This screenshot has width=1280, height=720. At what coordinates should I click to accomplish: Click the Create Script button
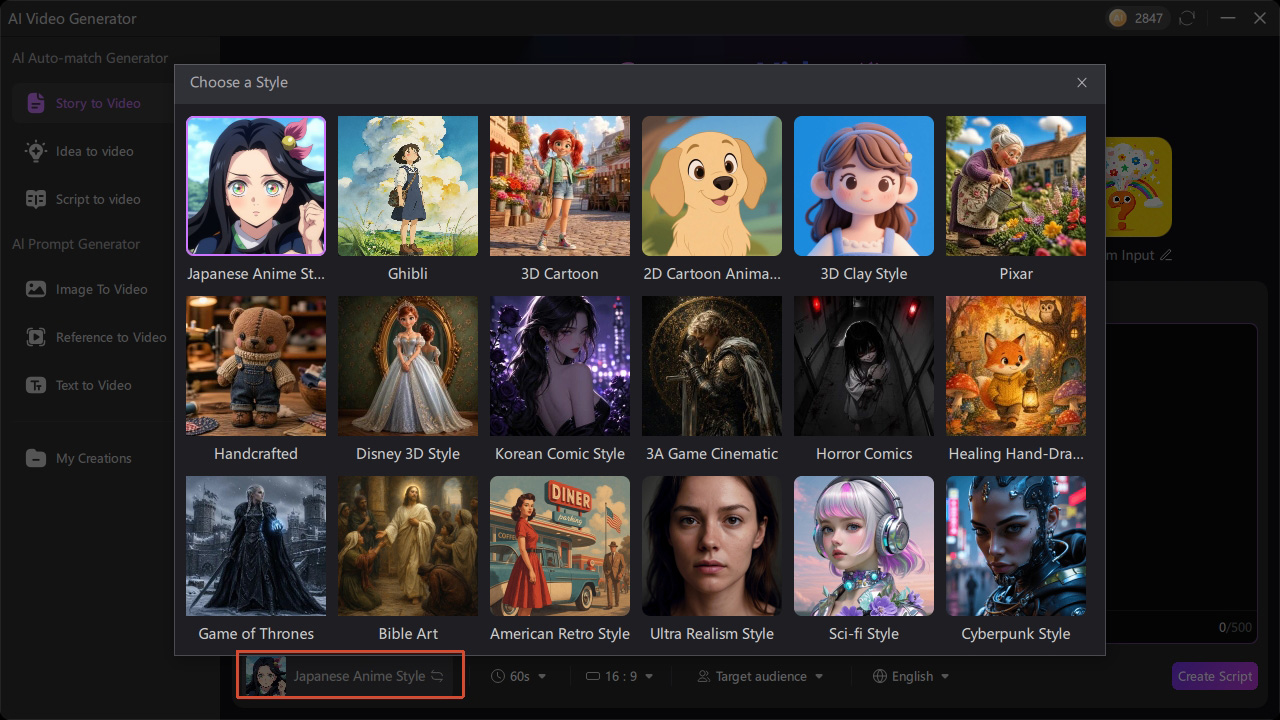click(x=1215, y=676)
